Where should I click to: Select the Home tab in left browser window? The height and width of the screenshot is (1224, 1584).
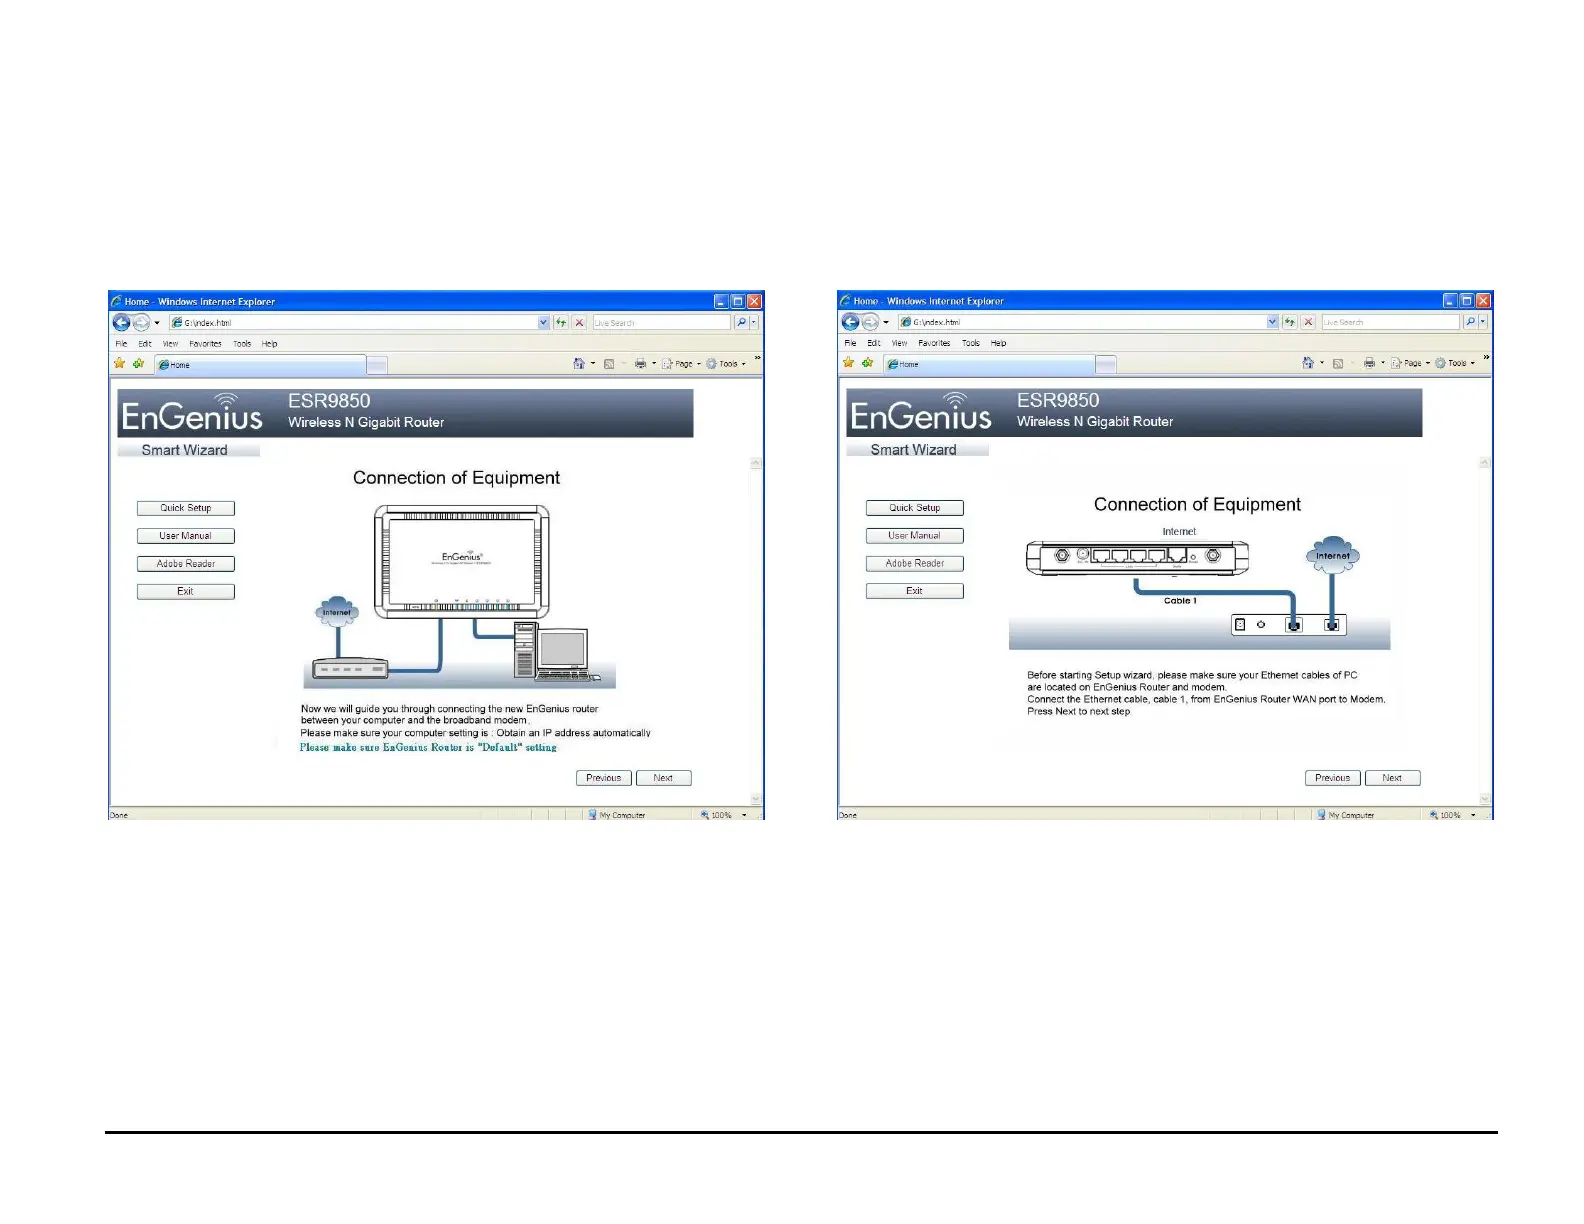[x=260, y=365]
